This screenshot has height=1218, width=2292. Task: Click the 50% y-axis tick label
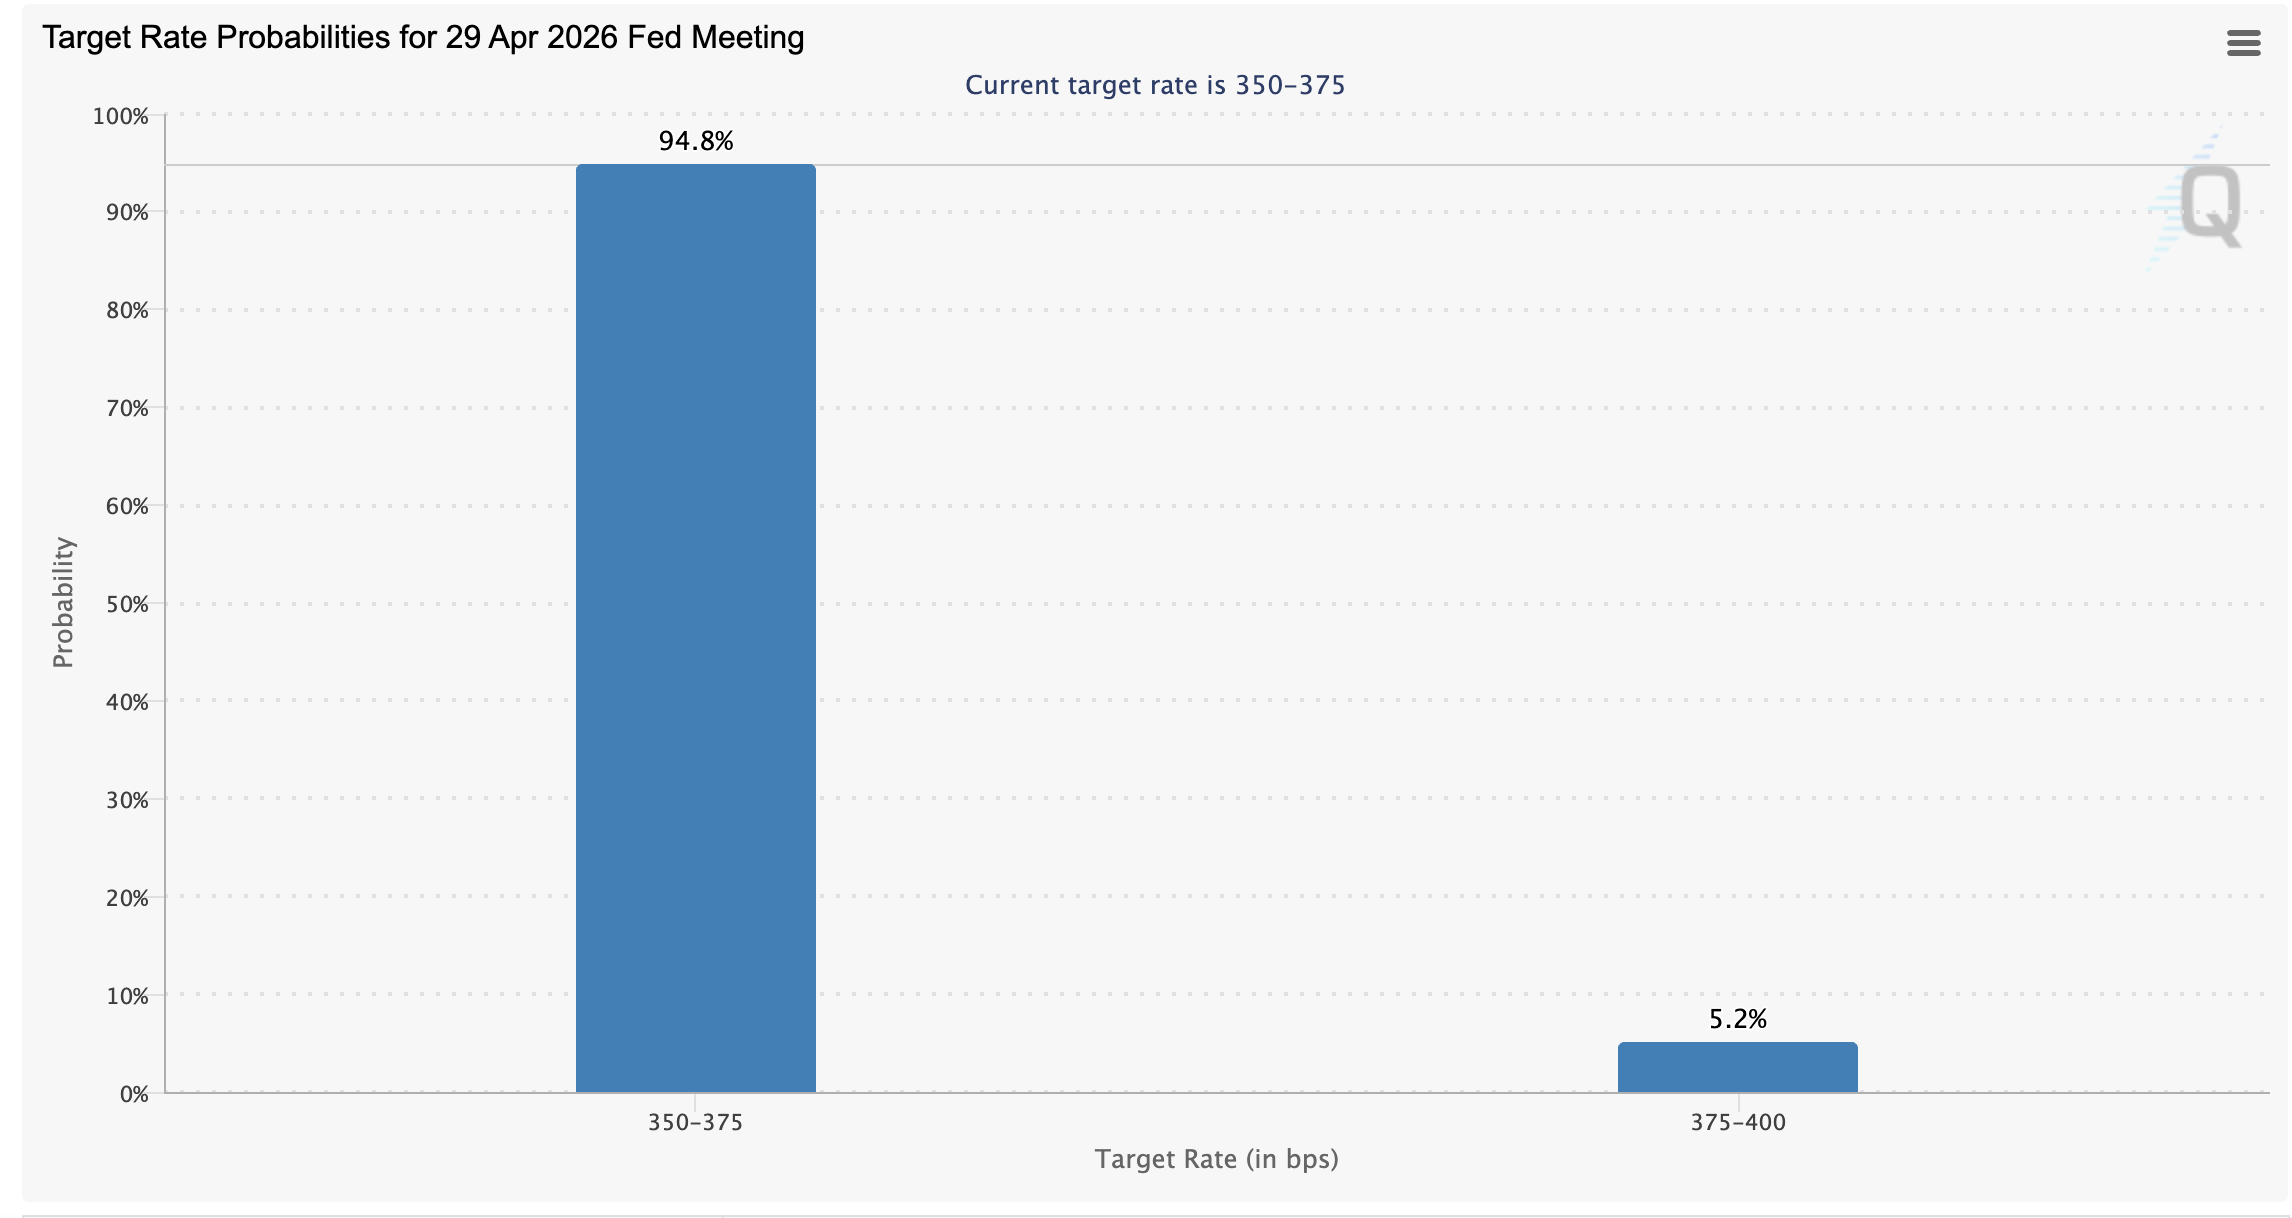pos(127,604)
